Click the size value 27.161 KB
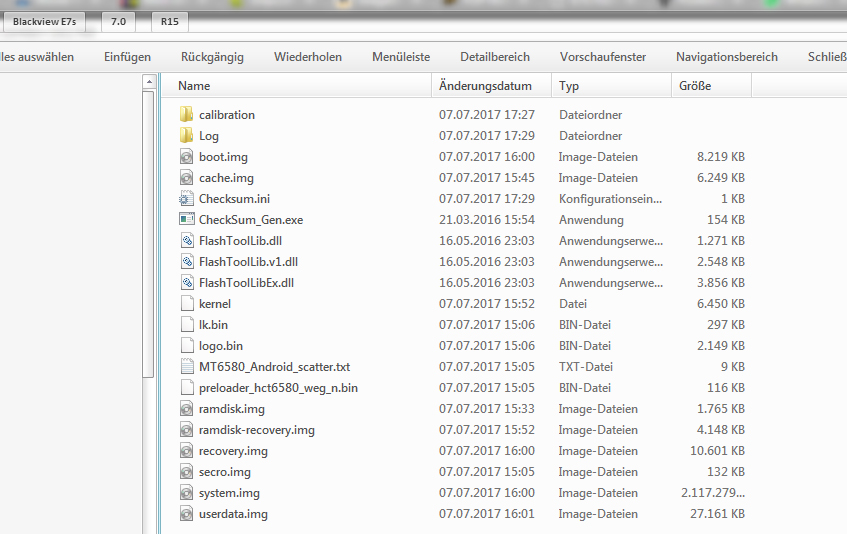The width and height of the screenshot is (847, 534). click(x=717, y=514)
